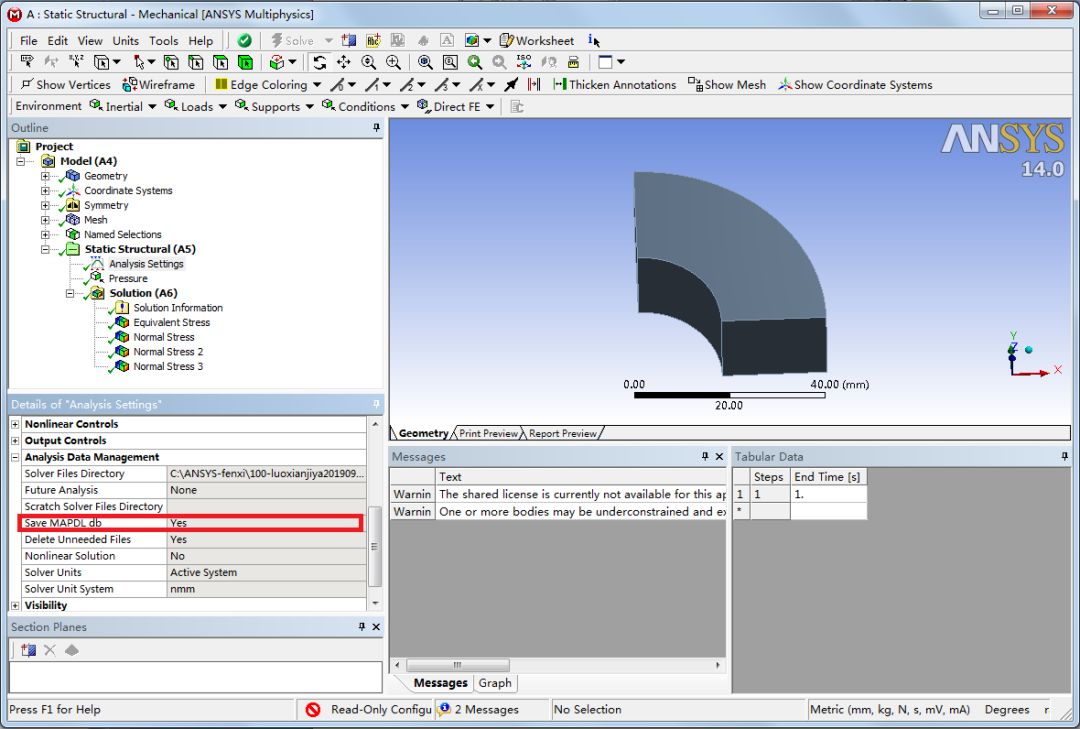Click the Pan view tool

(x=344, y=63)
